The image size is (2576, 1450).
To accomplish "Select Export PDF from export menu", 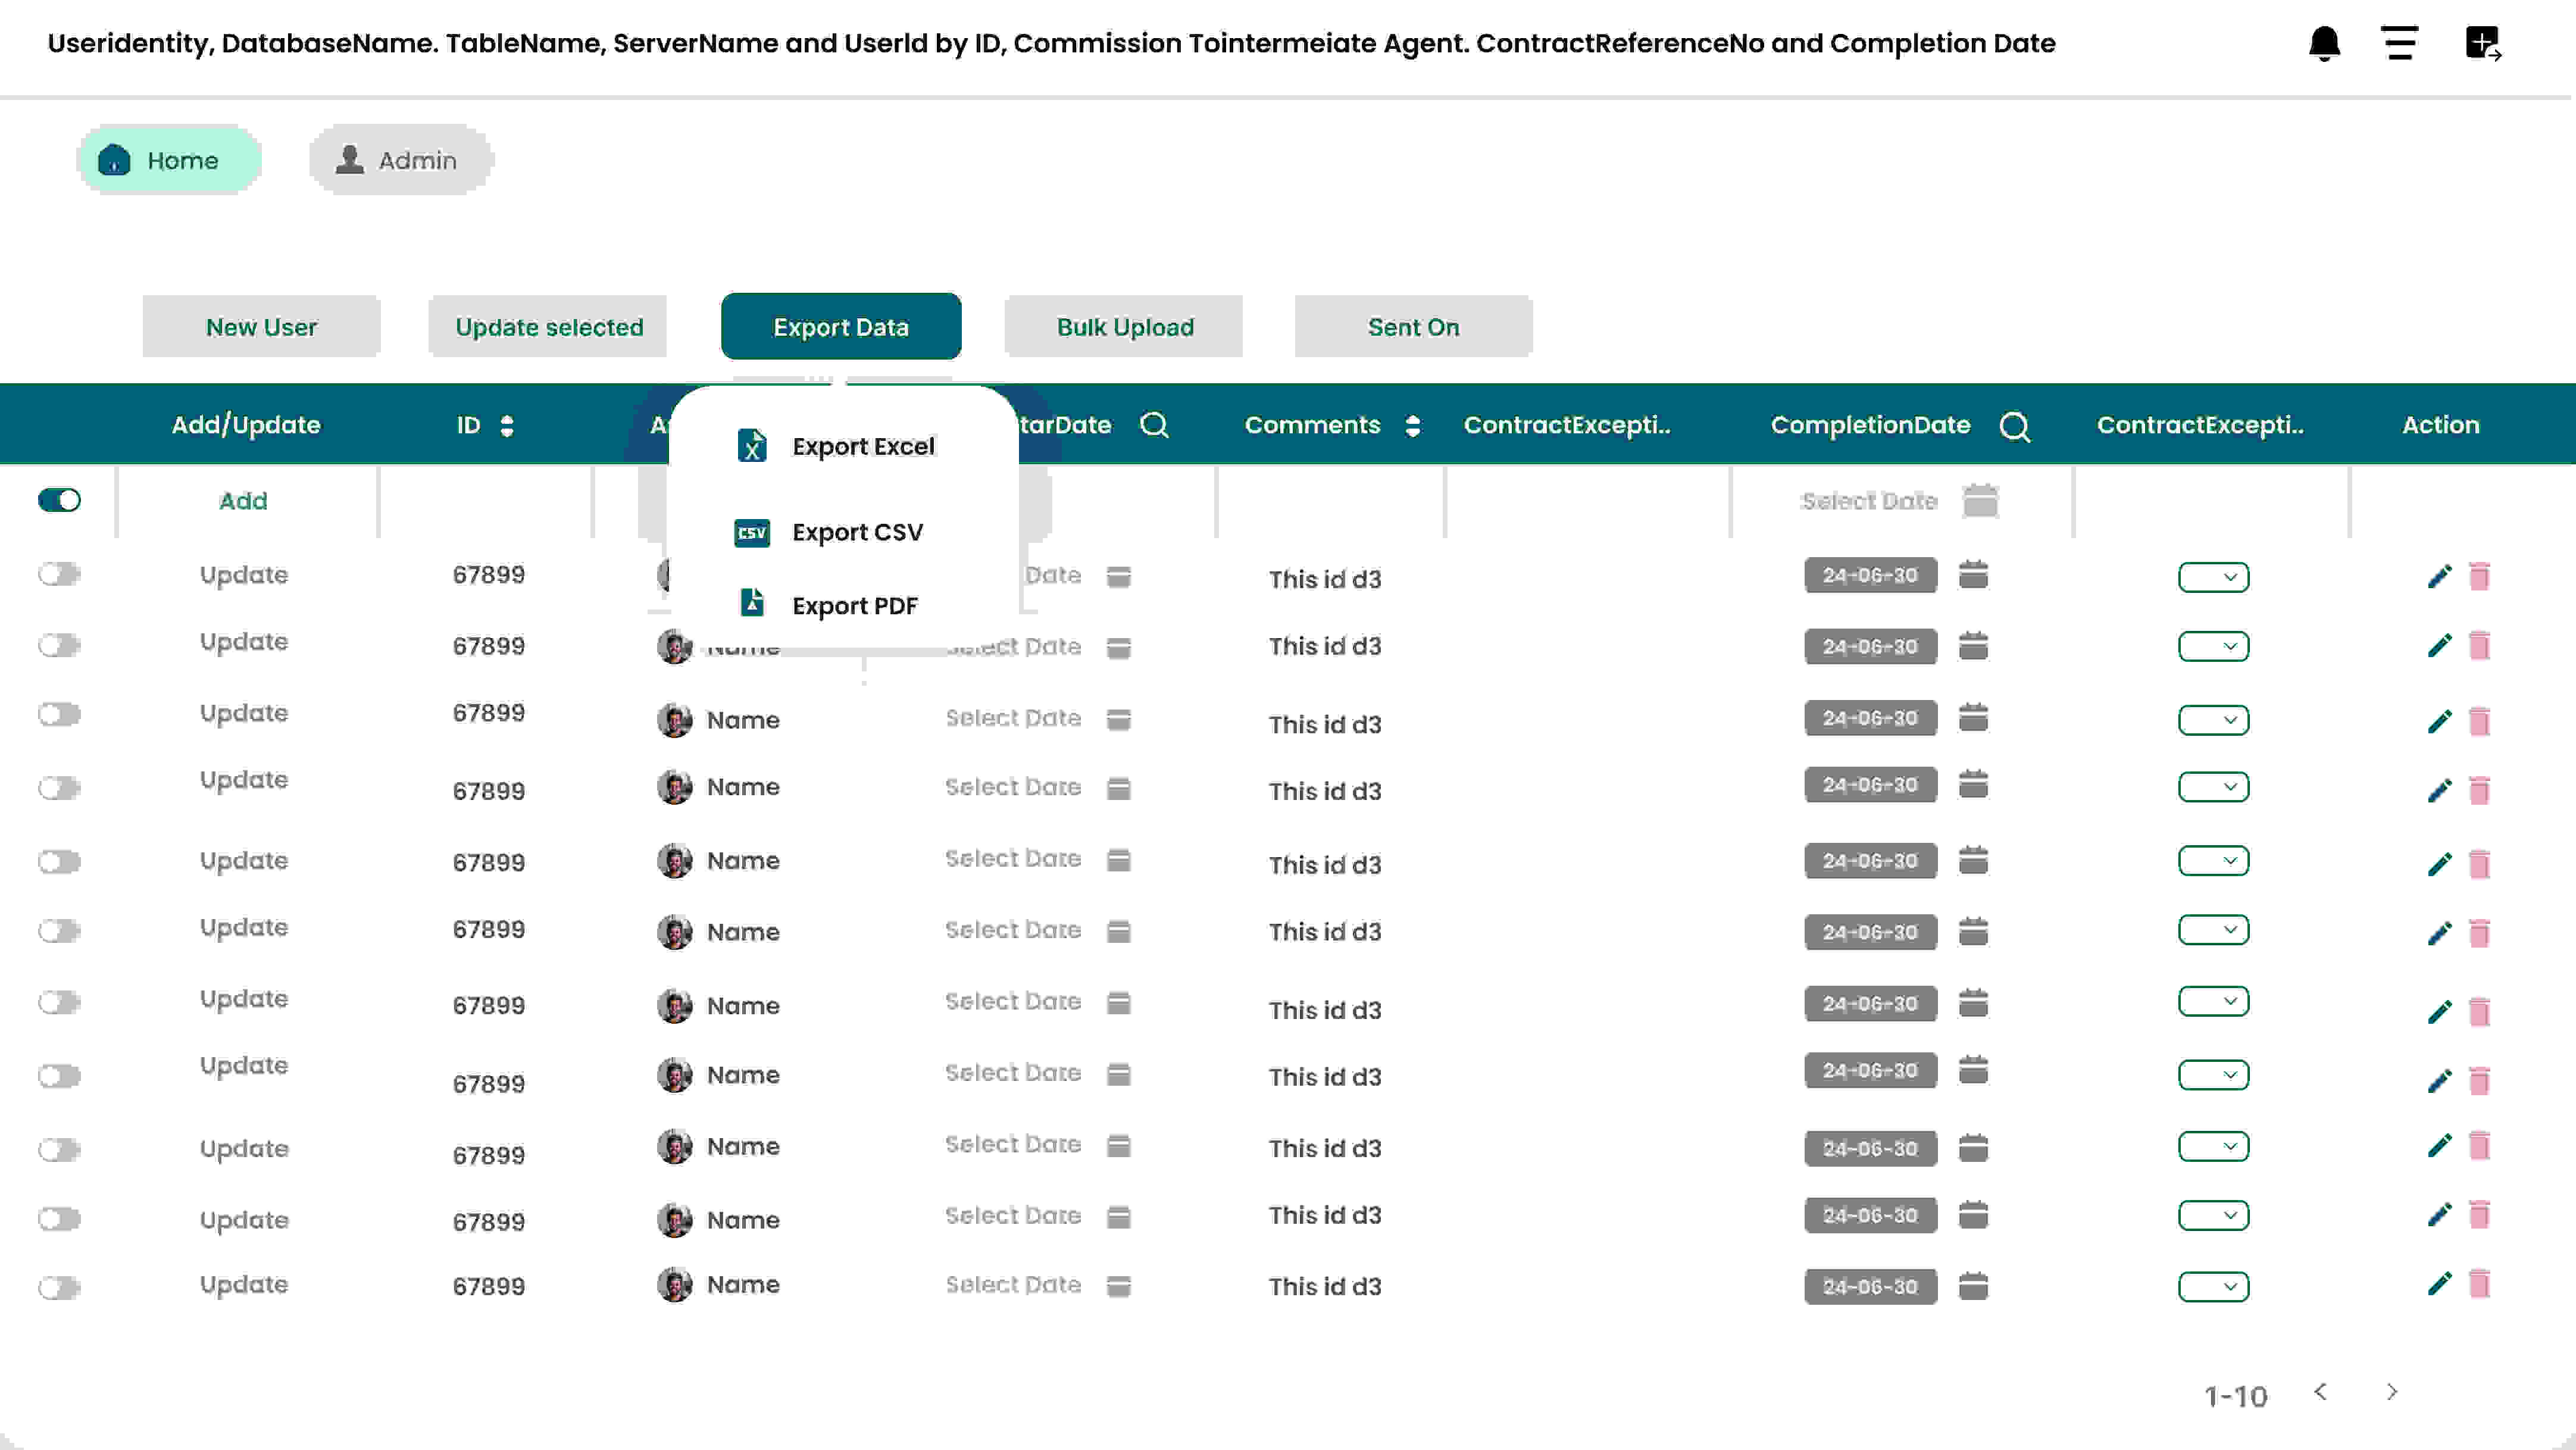I will 855,605.
